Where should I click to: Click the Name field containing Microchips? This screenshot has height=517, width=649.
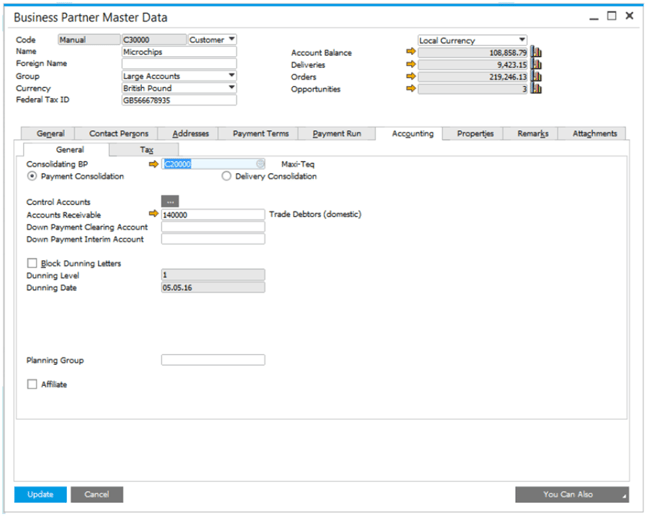pyautogui.click(x=179, y=52)
